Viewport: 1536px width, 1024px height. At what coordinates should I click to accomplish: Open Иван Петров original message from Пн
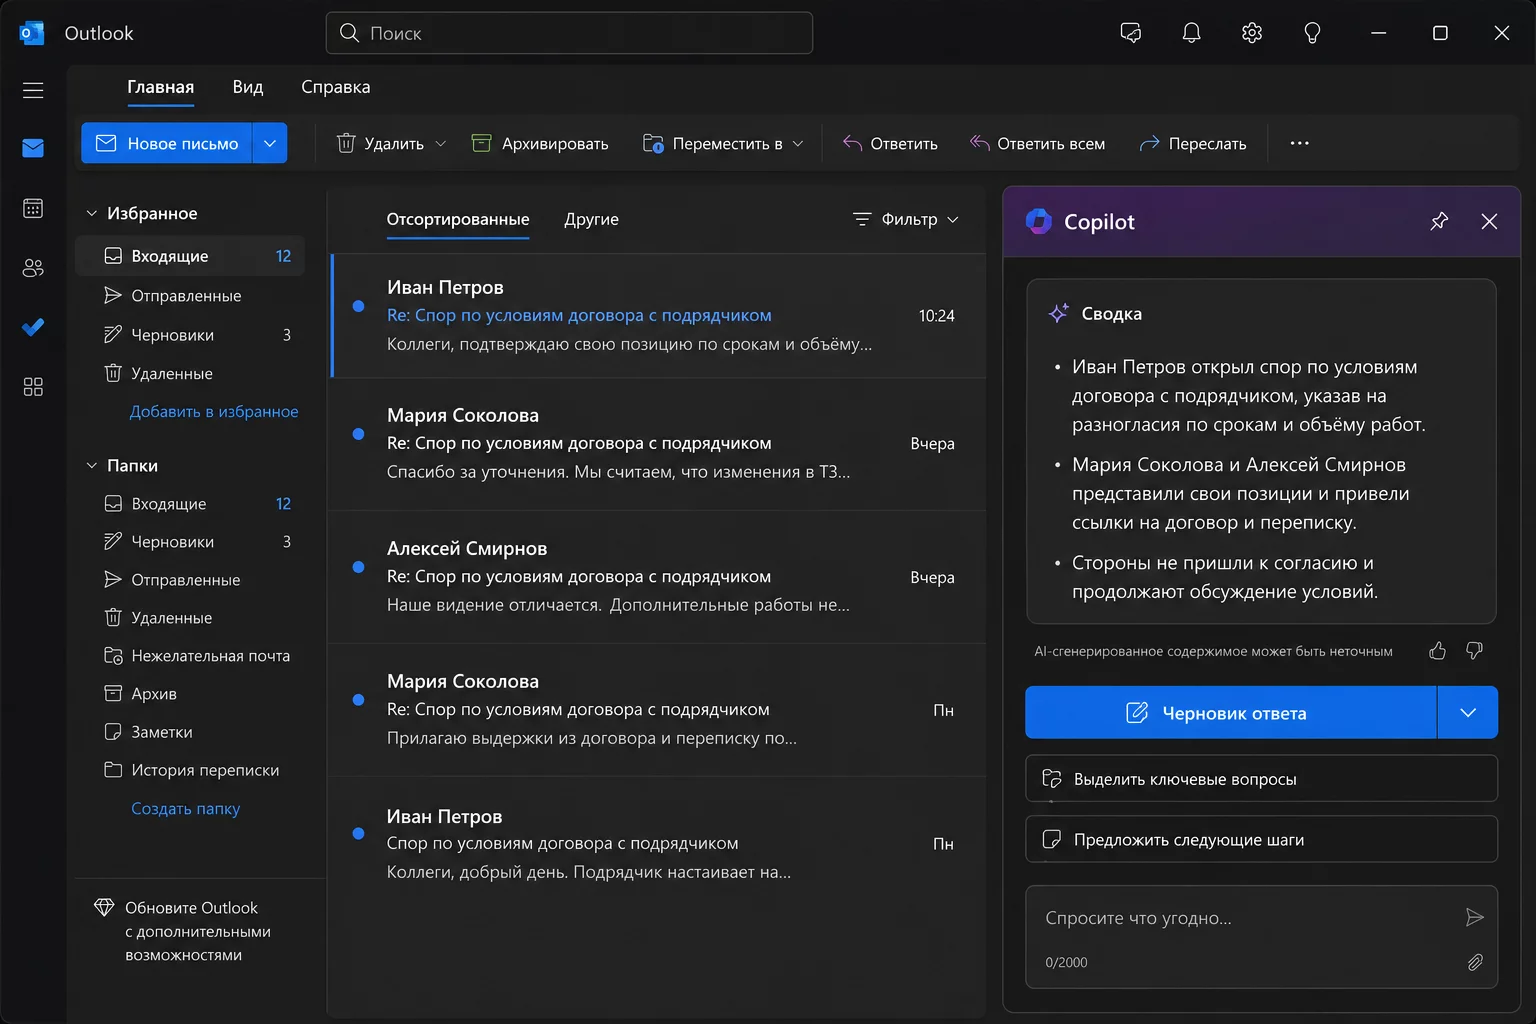(x=658, y=844)
